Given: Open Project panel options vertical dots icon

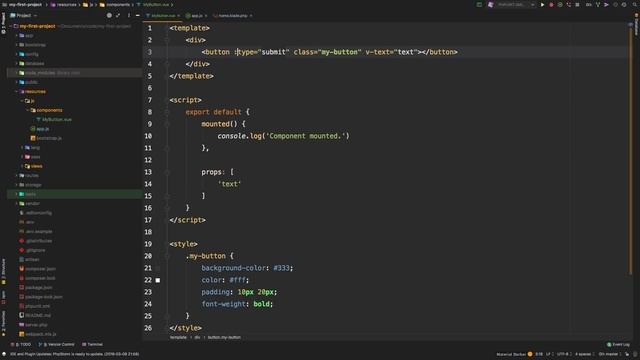Looking at the screenshot, I should pyautogui.click(x=128, y=16).
